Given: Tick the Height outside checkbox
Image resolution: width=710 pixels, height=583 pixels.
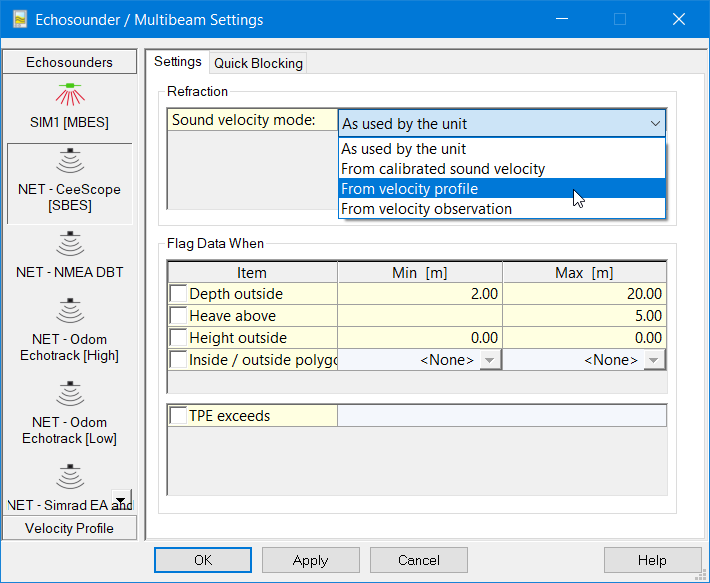Looking at the screenshot, I should coord(178,338).
